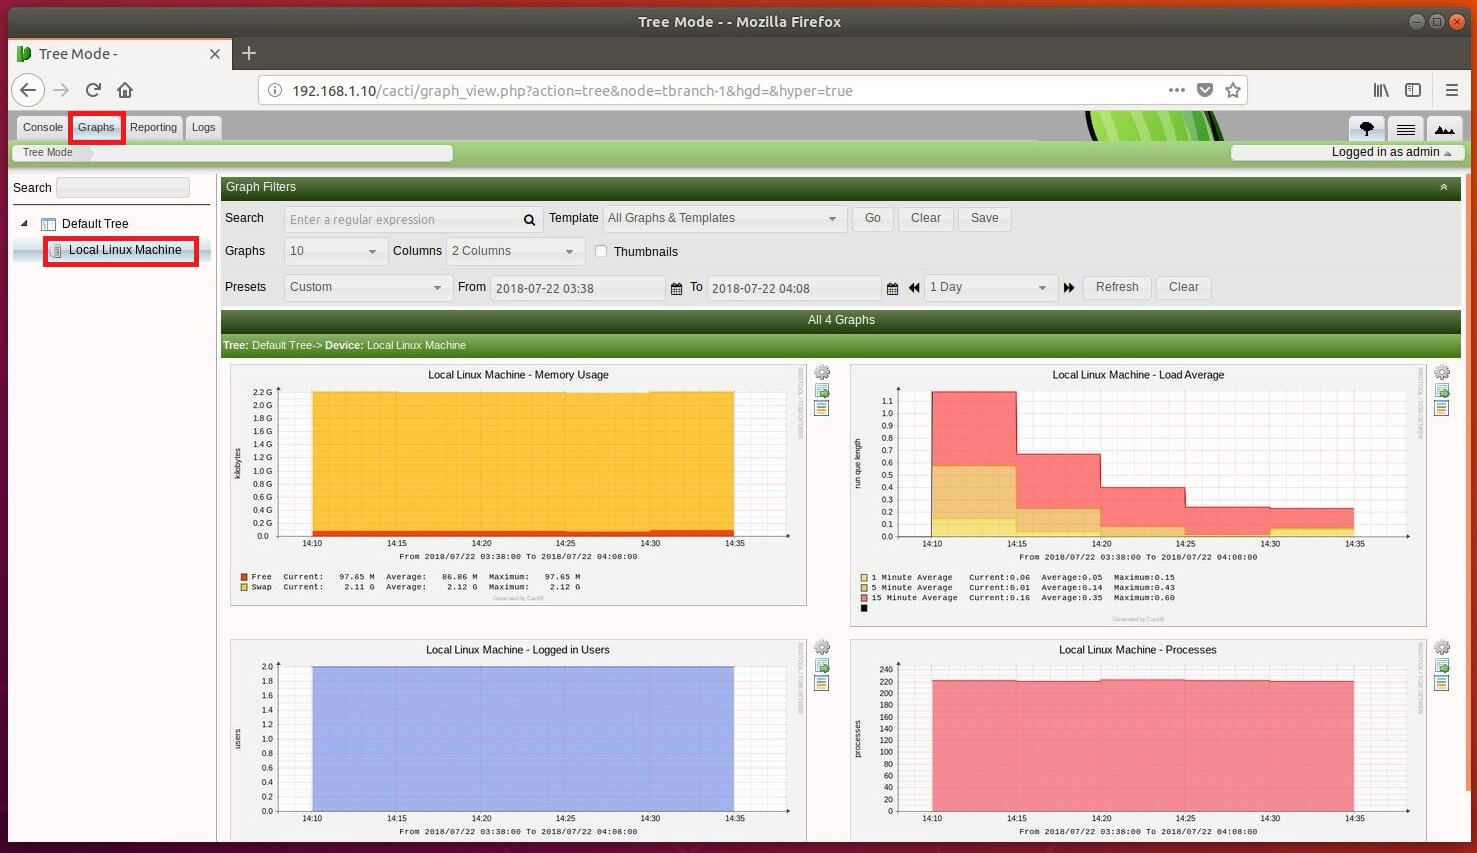
Task: Shift time span forward with double-right arrows
Action: click(1069, 288)
